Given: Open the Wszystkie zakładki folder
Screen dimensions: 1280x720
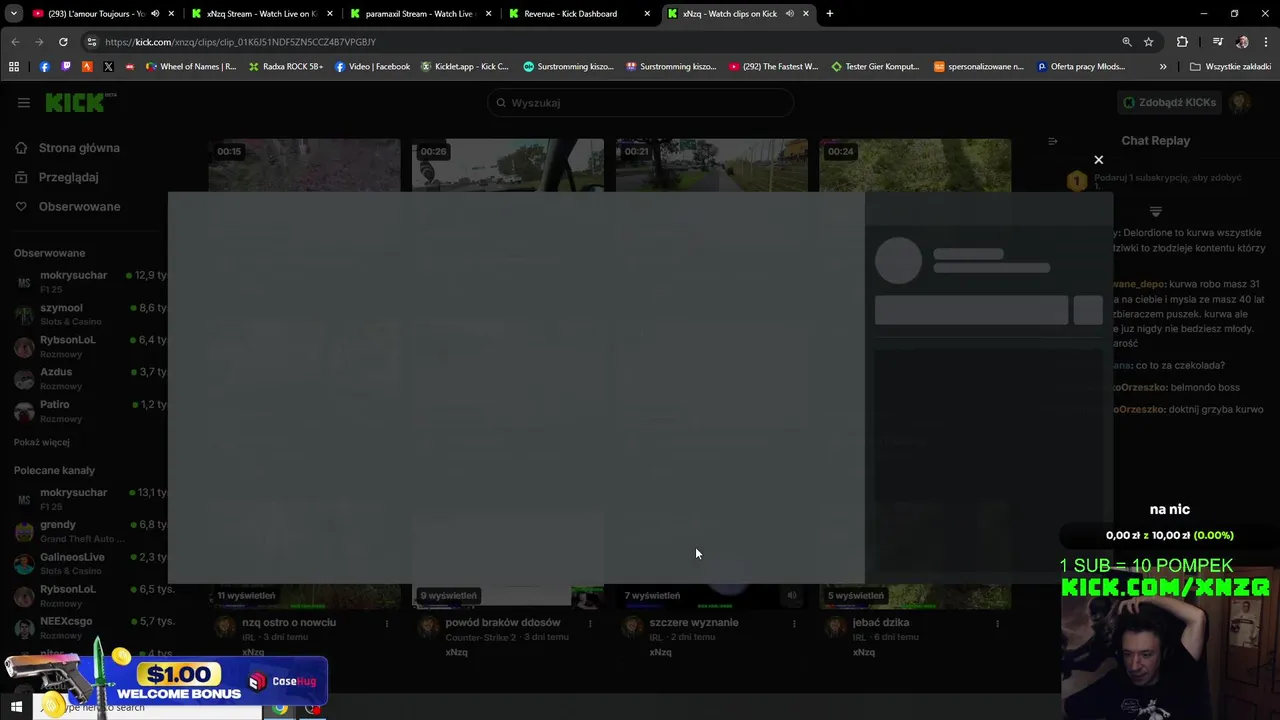Looking at the screenshot, I should (1230, 67).
